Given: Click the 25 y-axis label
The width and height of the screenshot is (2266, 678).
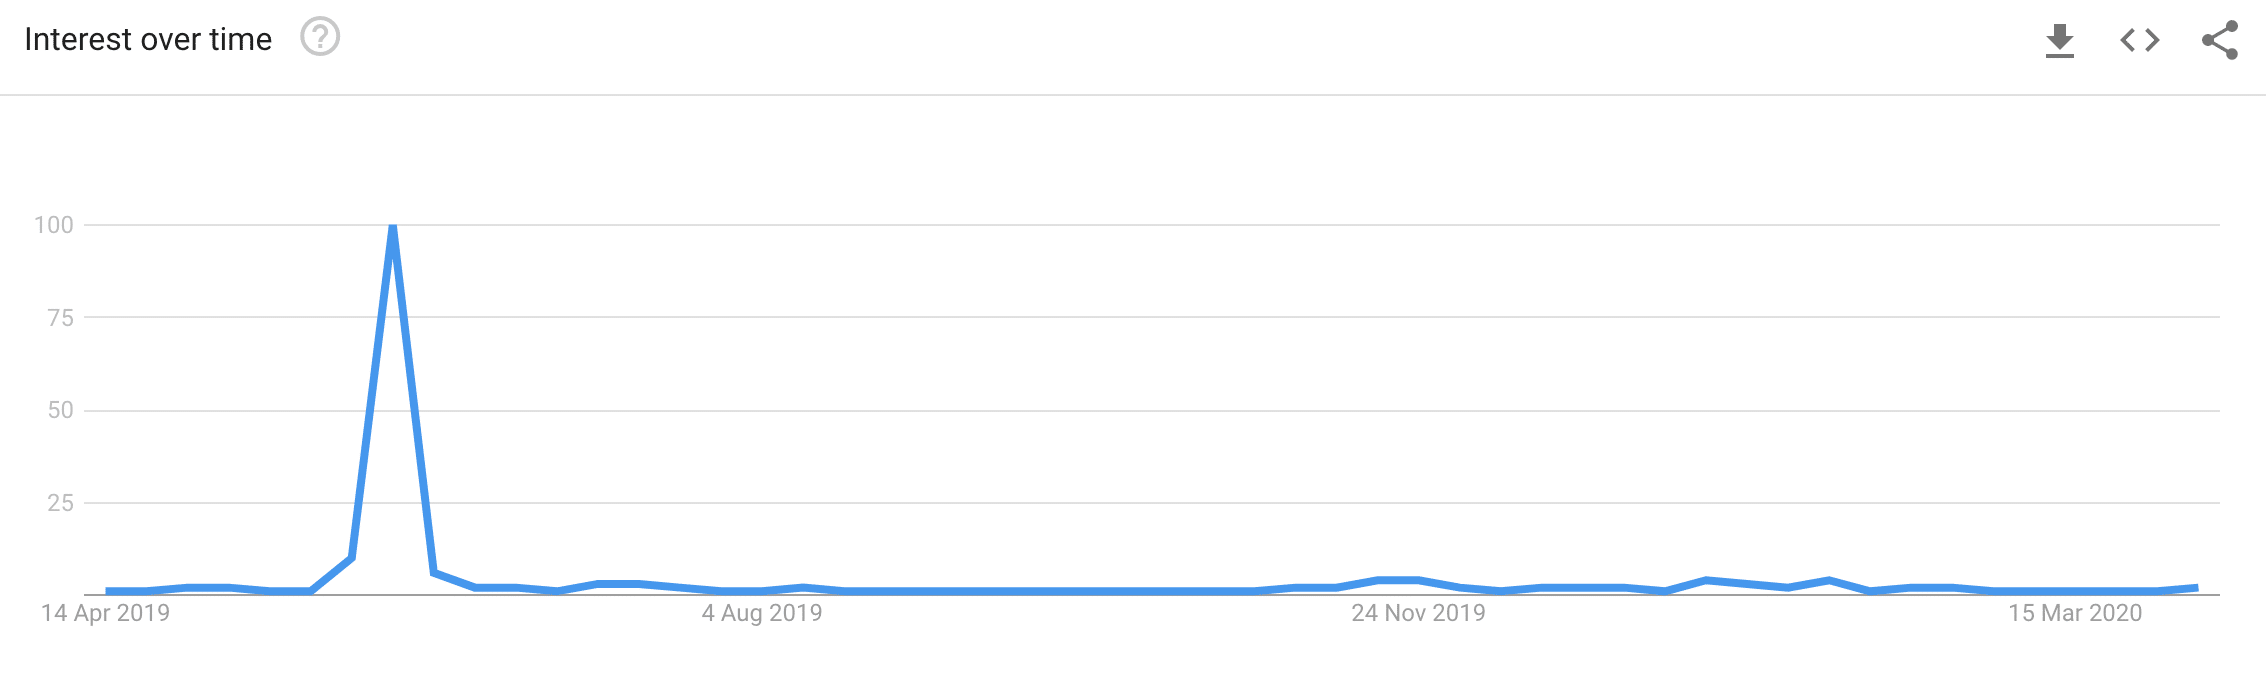Looking at the screenshot, I should (61, 503).
